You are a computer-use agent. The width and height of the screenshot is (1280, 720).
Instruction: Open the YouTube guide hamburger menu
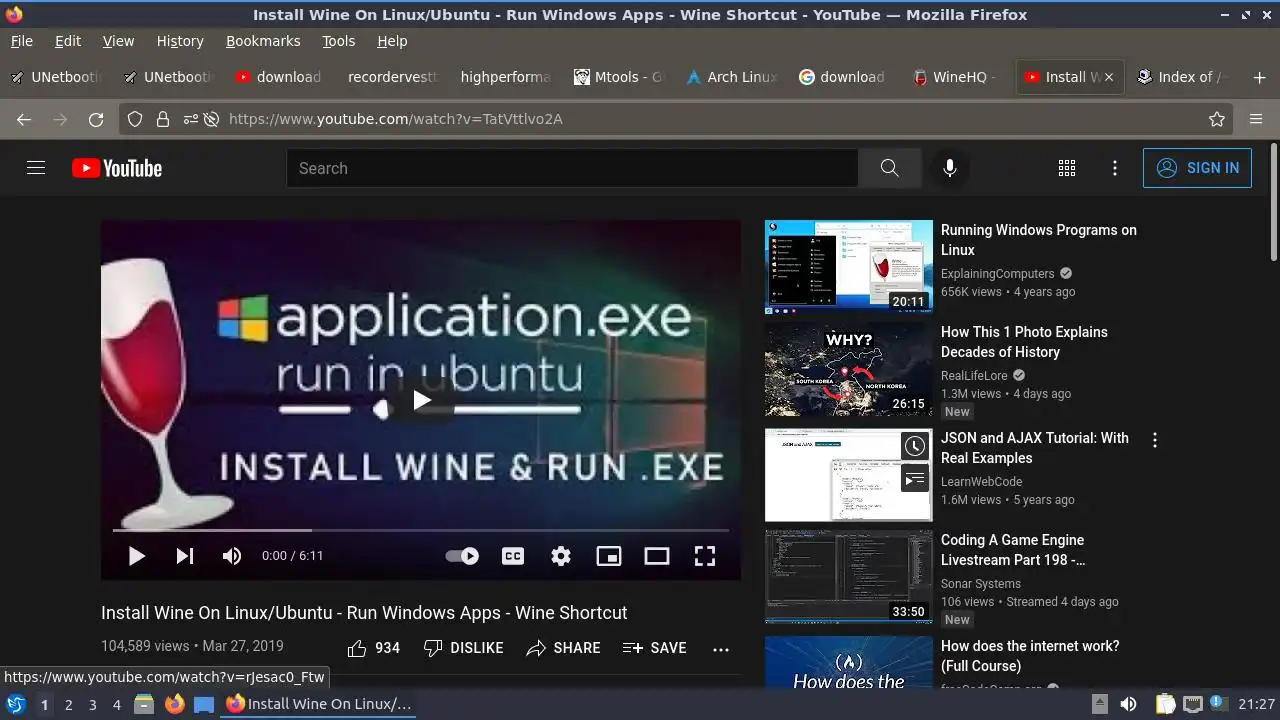[x=36, y=168]
